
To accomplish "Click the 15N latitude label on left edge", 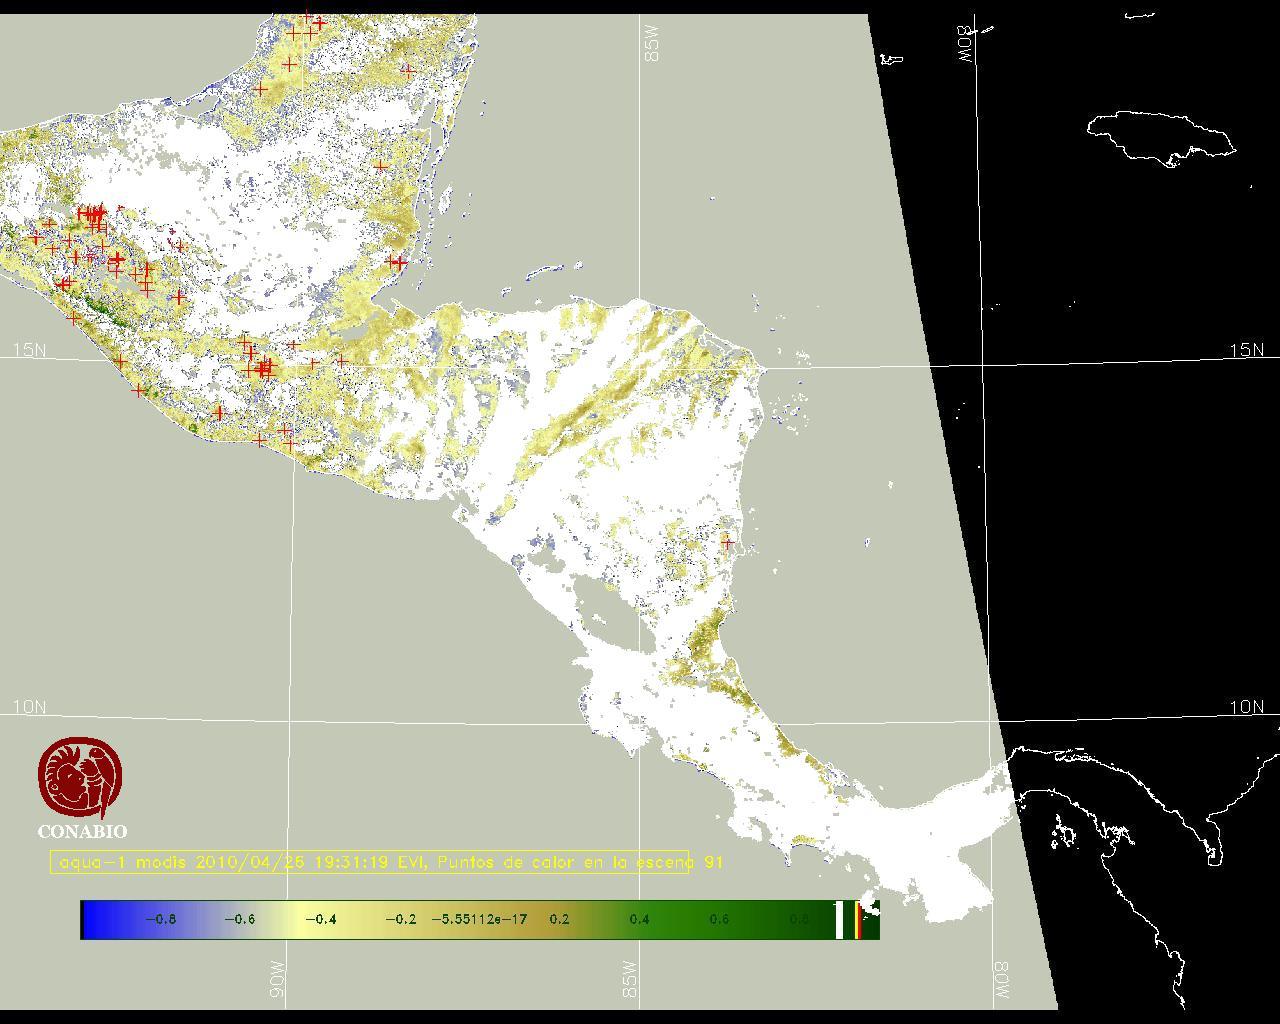I will pos(29,350).
